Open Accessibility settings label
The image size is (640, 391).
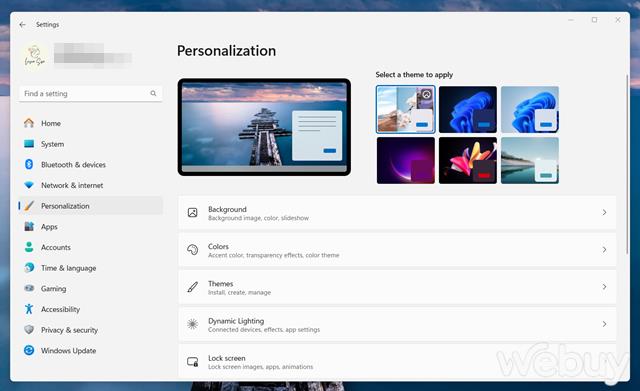pyautogui.click(x=60, y=309)
